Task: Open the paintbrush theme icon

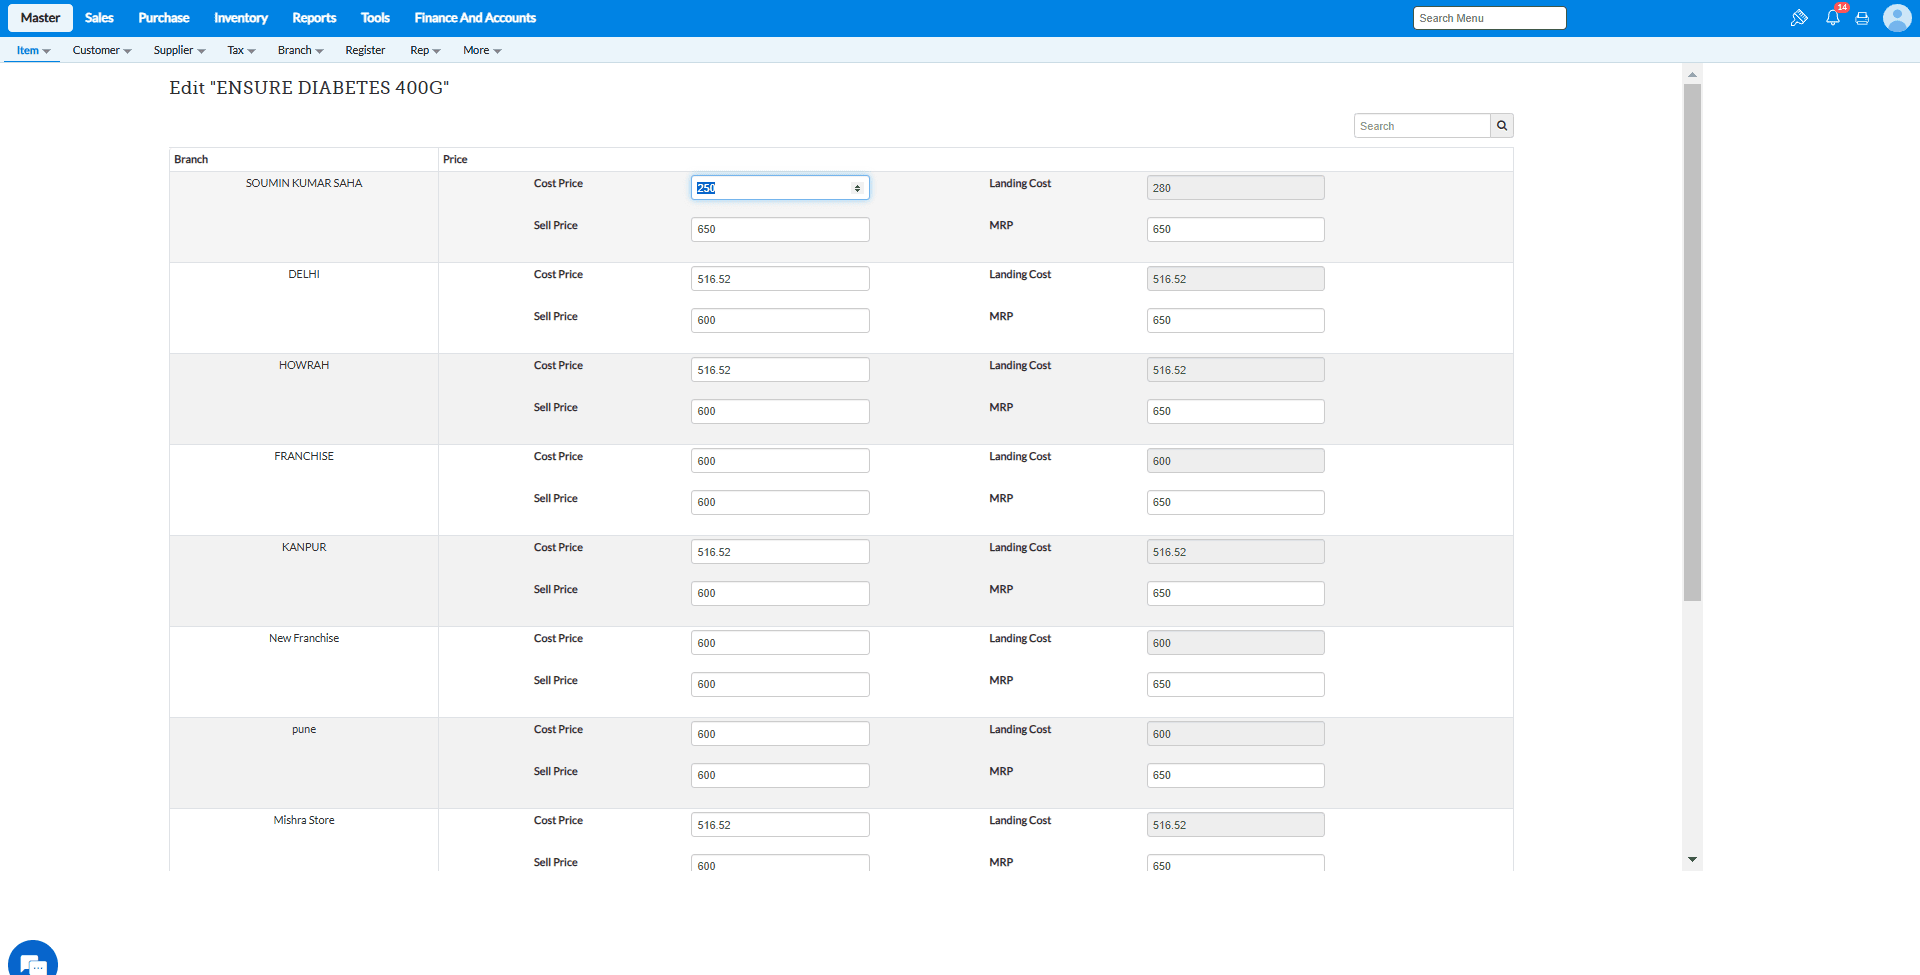Action: pos(1799,18)
